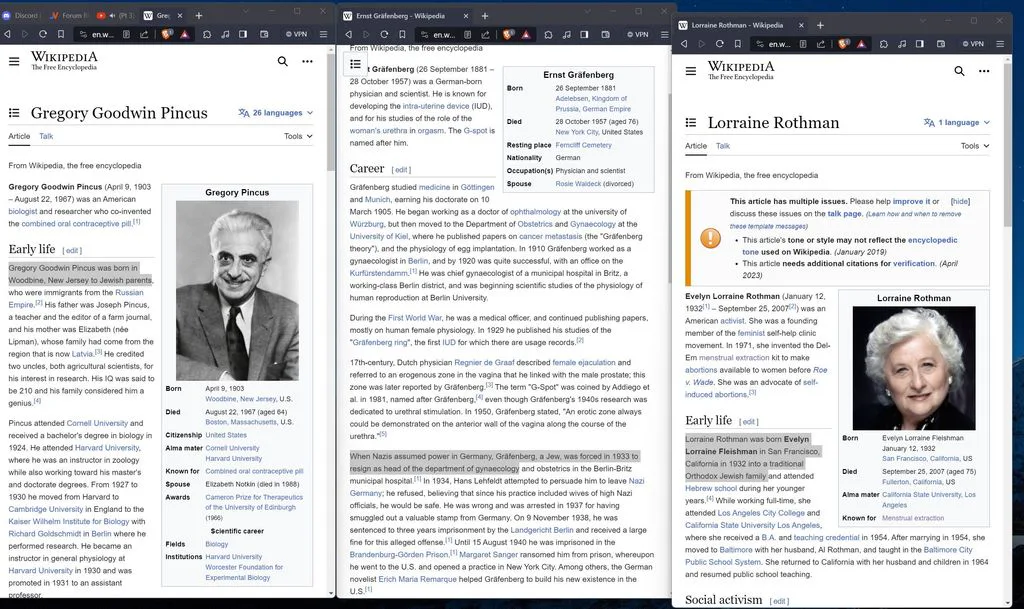Open the share icon in Gräfenberg address bar
This screenshot has width=1024, height=609.
[485, 35]
